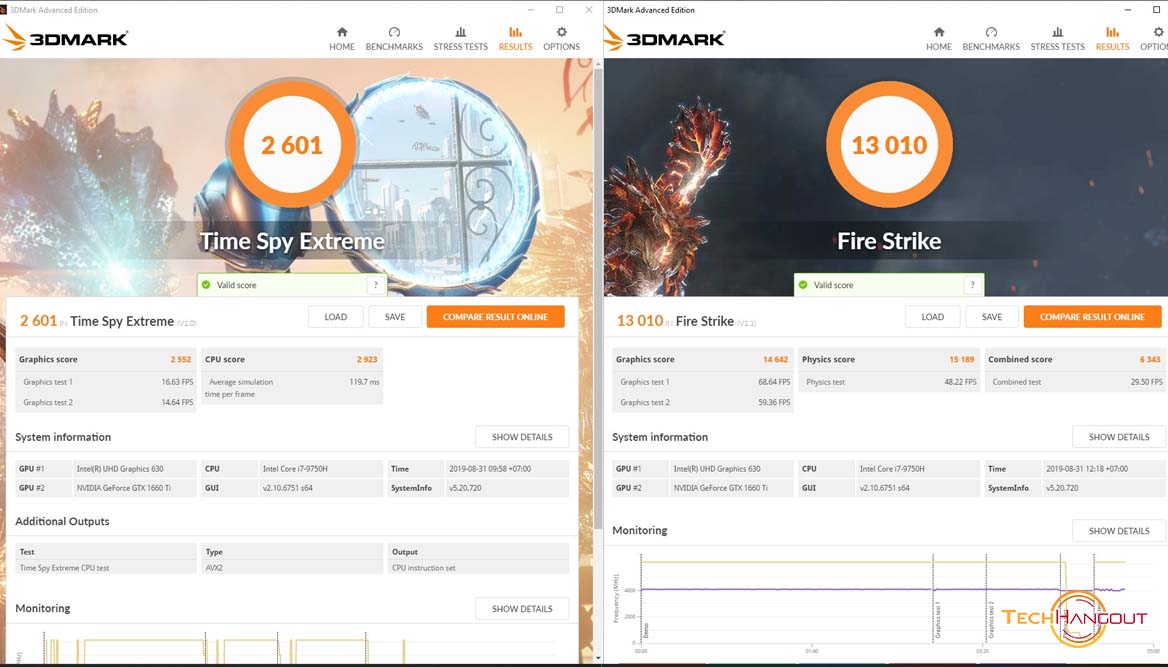The height and width of the screenshot is (667, 1168).
Task: Open BENCHMARKS in the Time Spy Extreme window
Action: coord(394,39)
